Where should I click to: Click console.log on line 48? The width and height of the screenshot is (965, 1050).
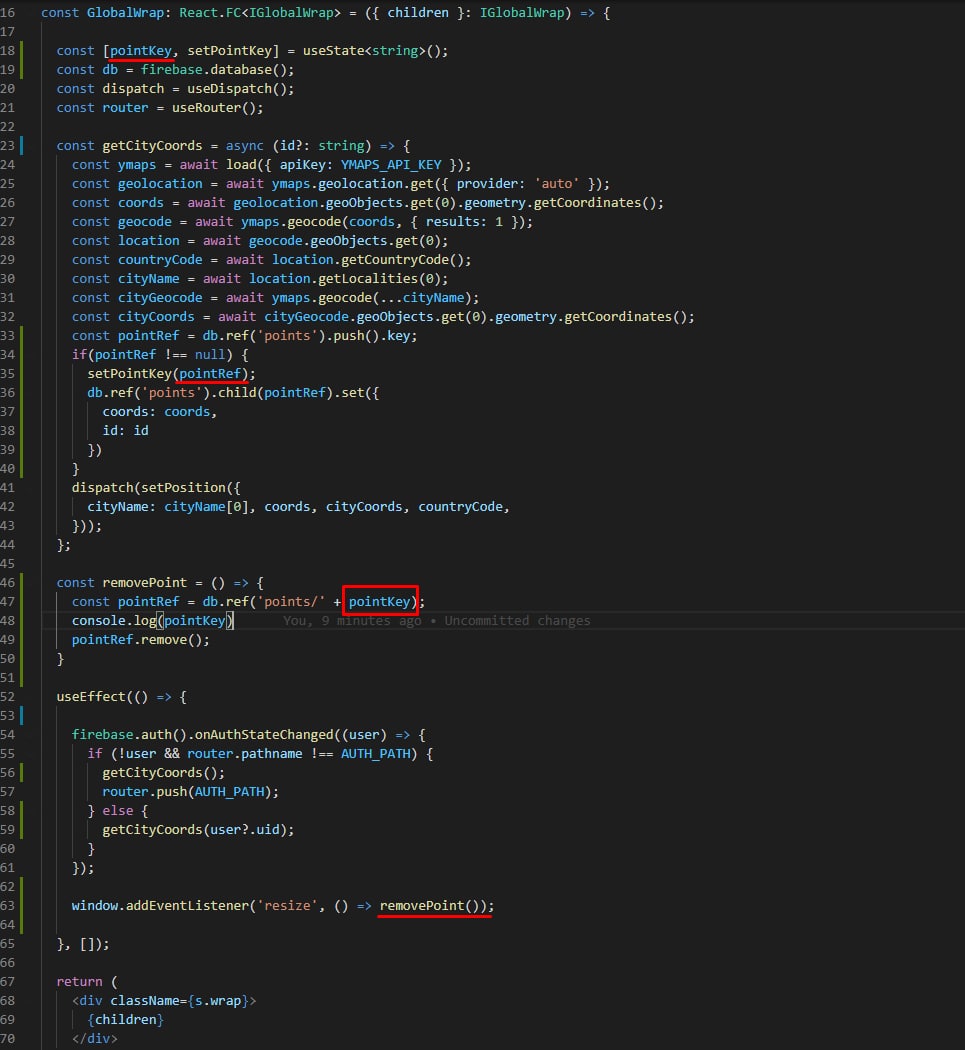(x=114, y=621)
